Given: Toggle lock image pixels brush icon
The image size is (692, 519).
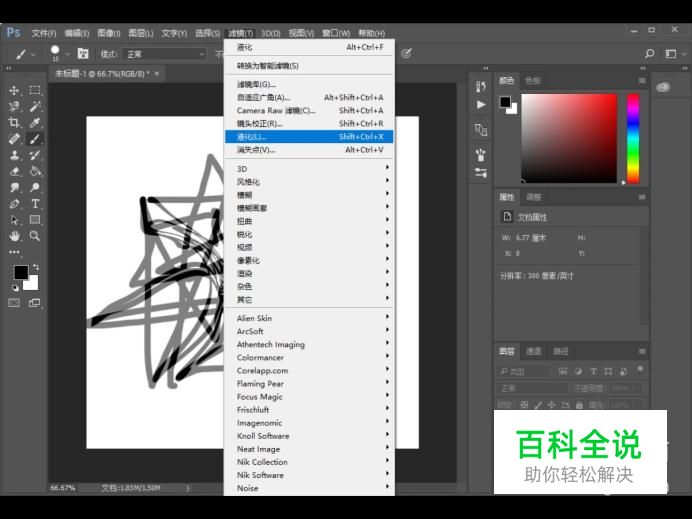Looking at the screenshot, I should [538, 404].
